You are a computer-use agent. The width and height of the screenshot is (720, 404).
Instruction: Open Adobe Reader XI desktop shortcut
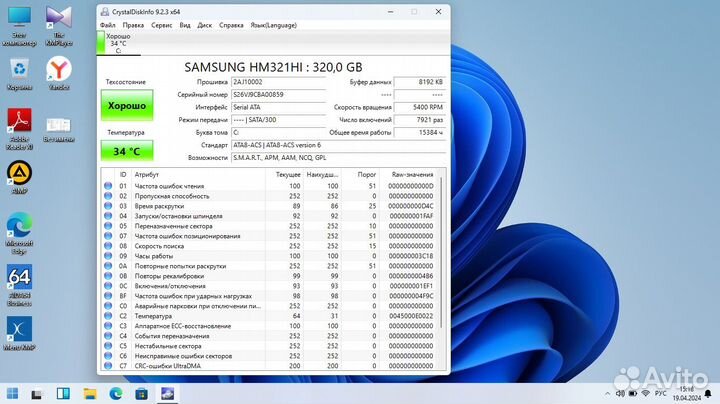coord(20,129)
